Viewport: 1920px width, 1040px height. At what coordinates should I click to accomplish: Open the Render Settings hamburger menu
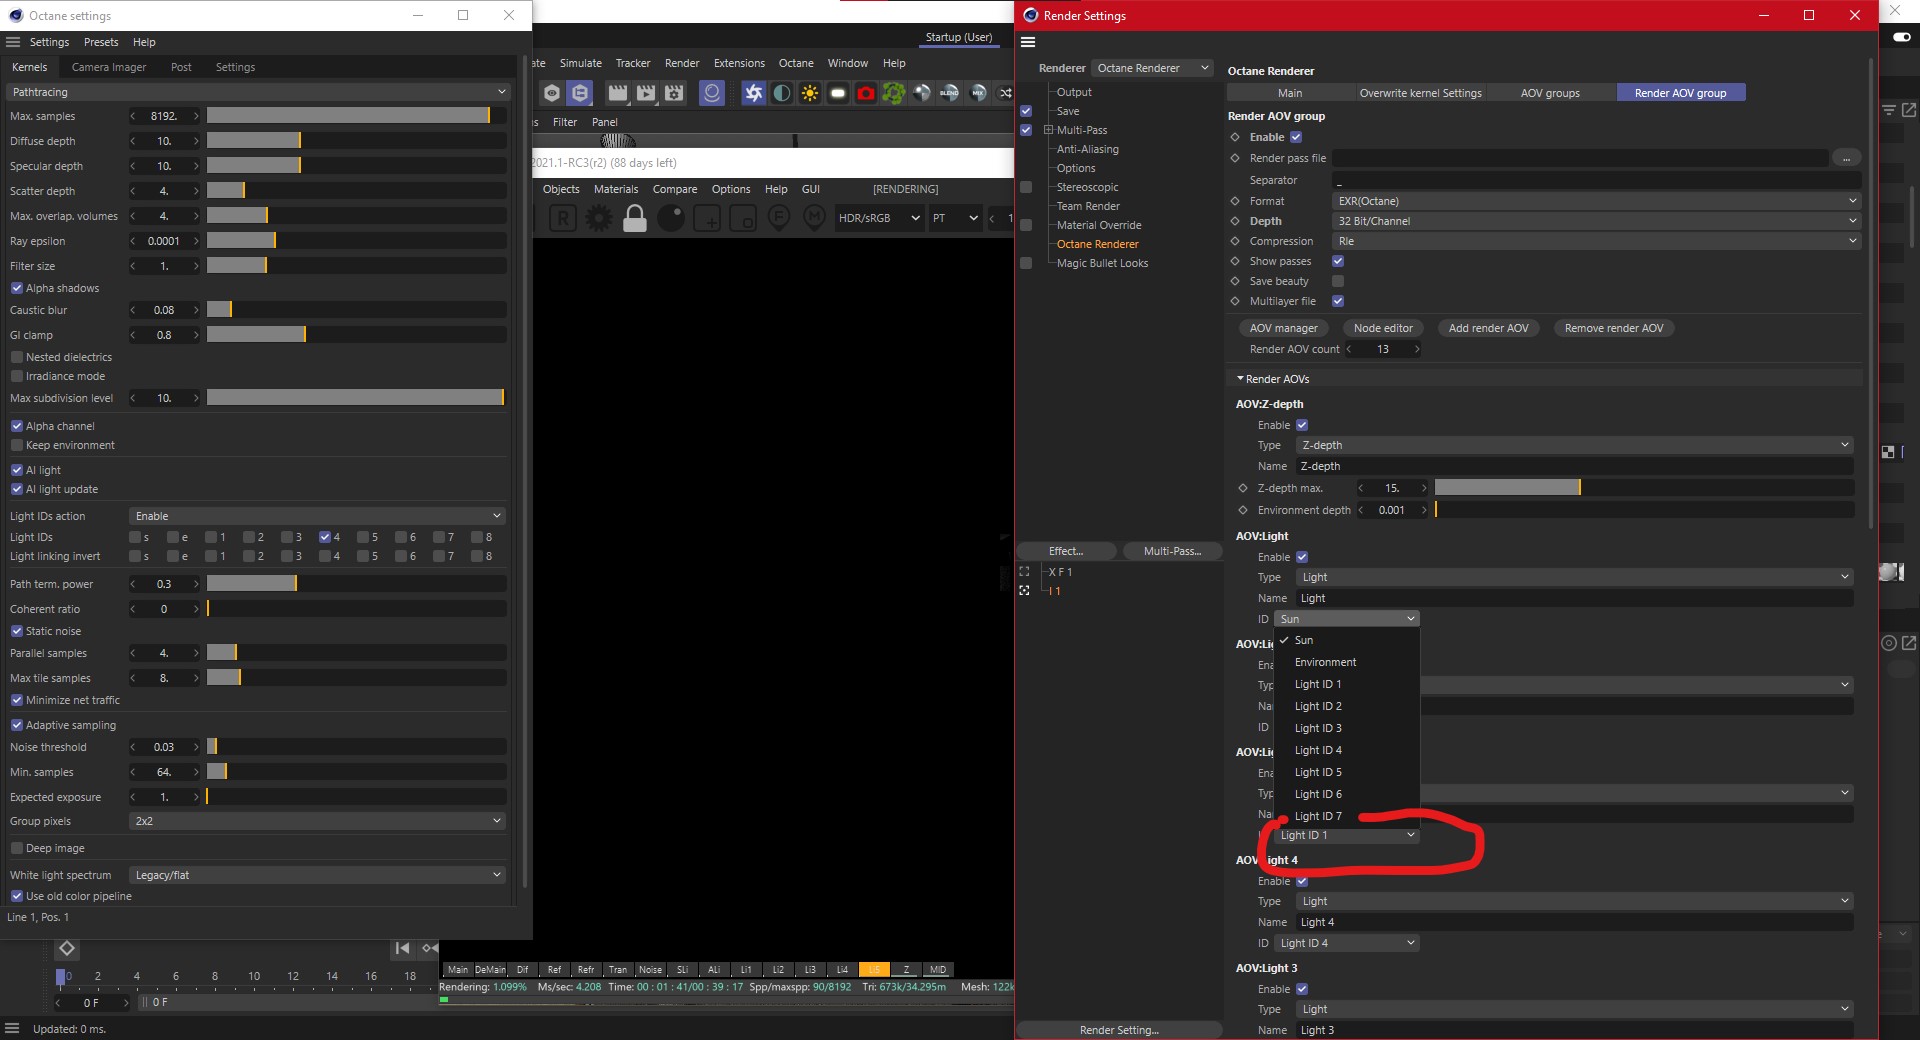[1028, 42]
